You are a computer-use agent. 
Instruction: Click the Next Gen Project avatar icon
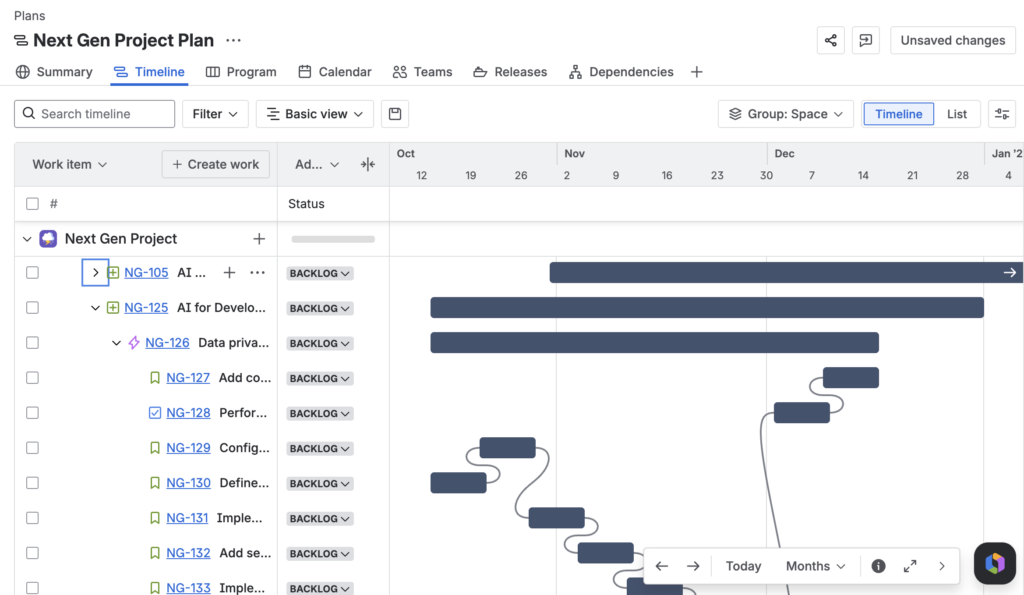click(x=48, y=239)
